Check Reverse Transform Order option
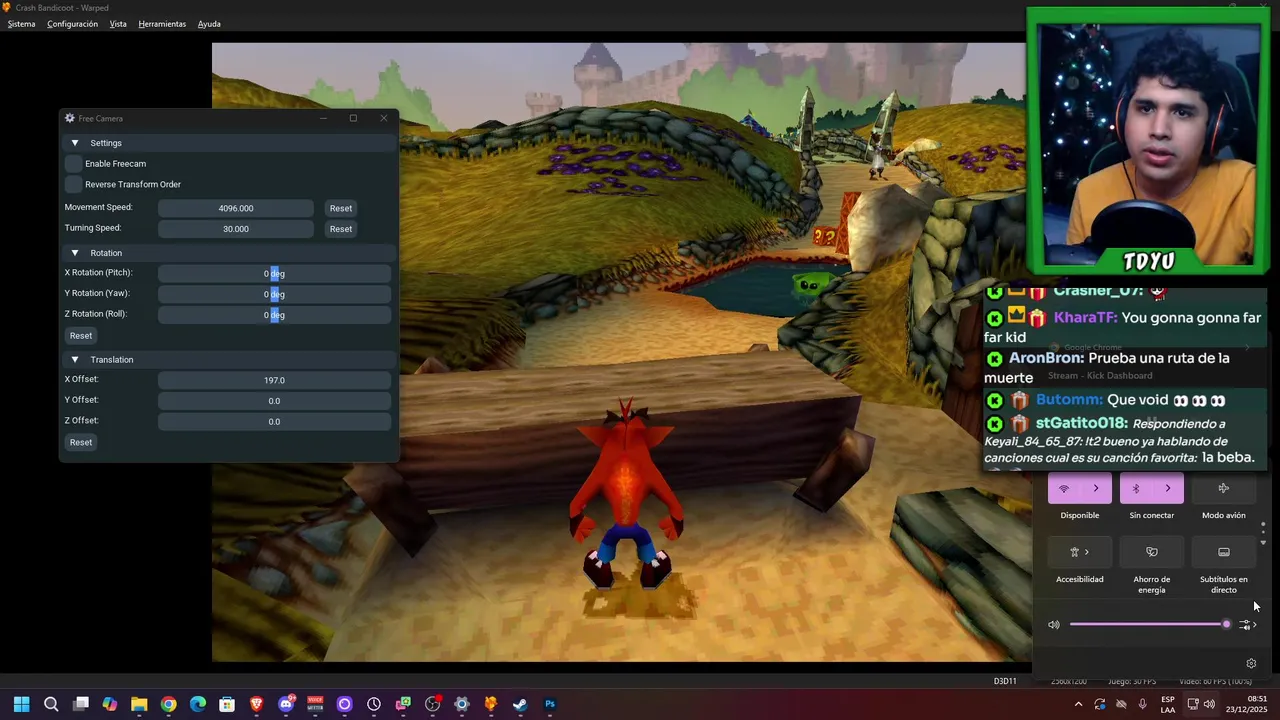The height and width of the screenshot is (720, 1280). click(74, 184)
